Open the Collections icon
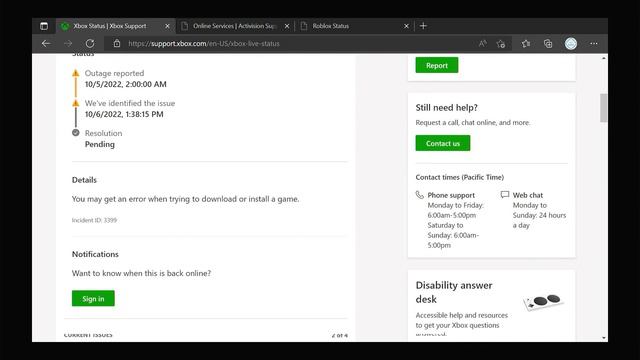This screenshot has width=640, height=360. (548, 43)
